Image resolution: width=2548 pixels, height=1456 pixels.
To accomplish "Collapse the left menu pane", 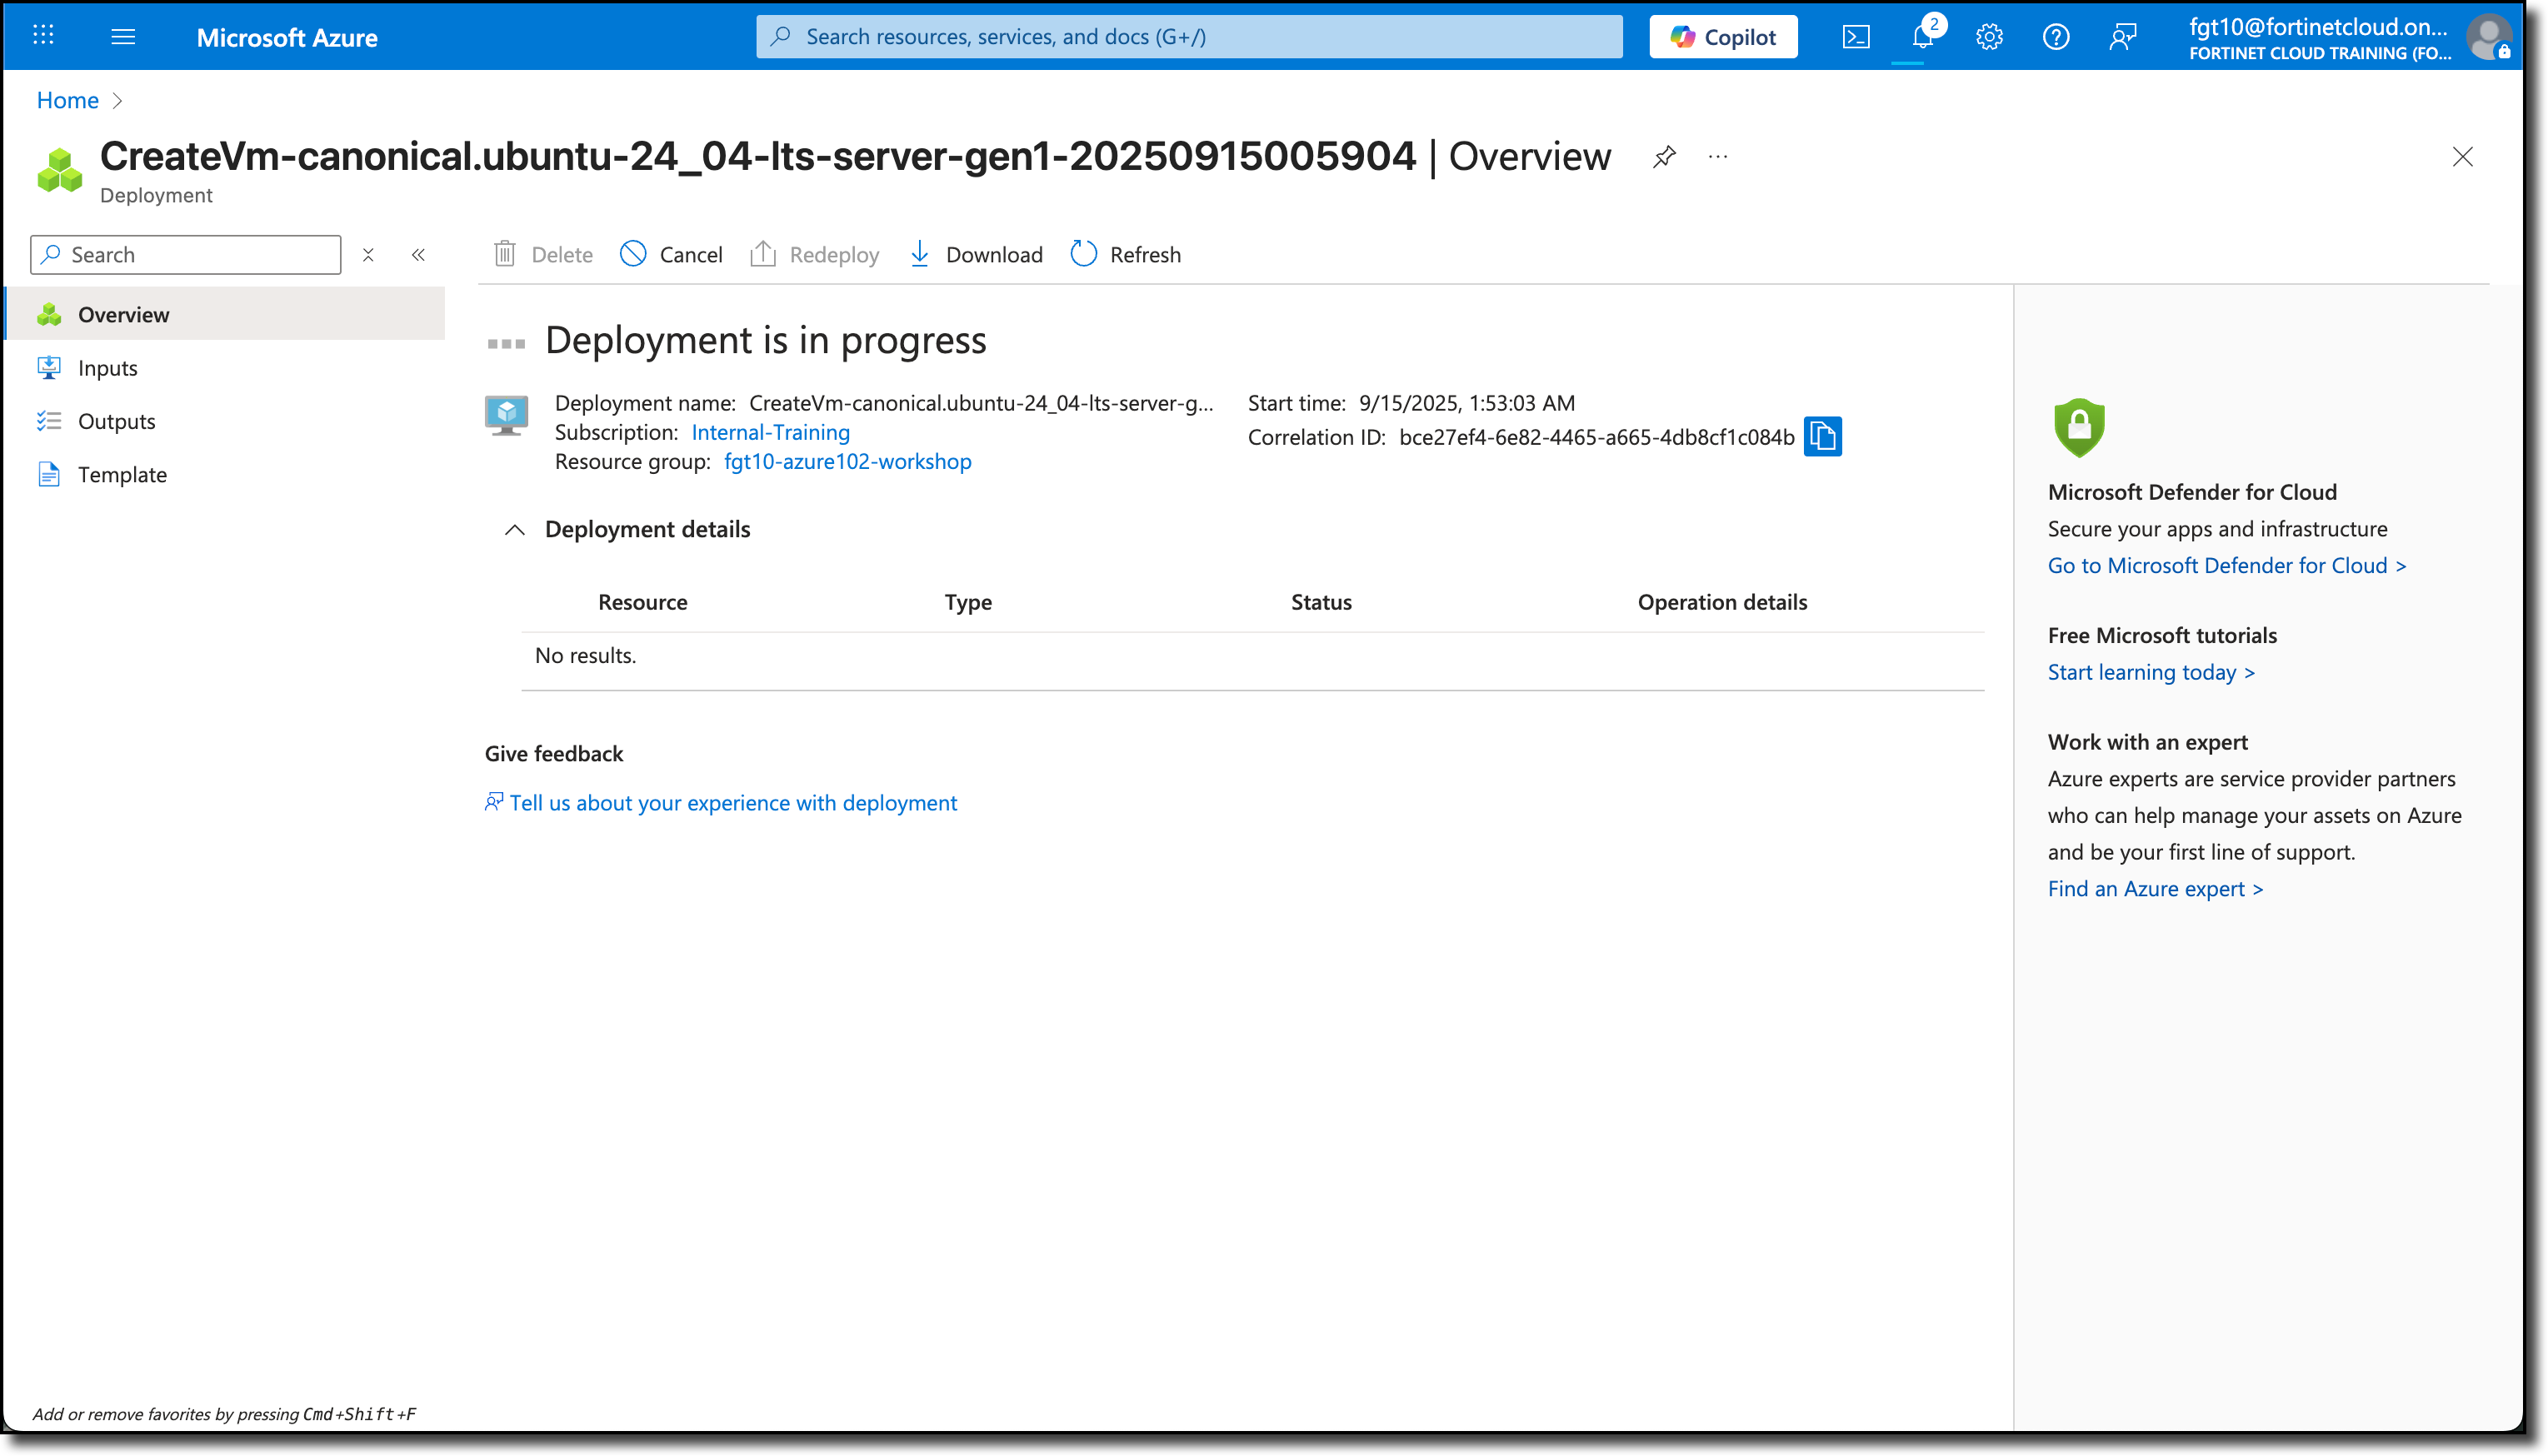I will click(x=418, y=254).
